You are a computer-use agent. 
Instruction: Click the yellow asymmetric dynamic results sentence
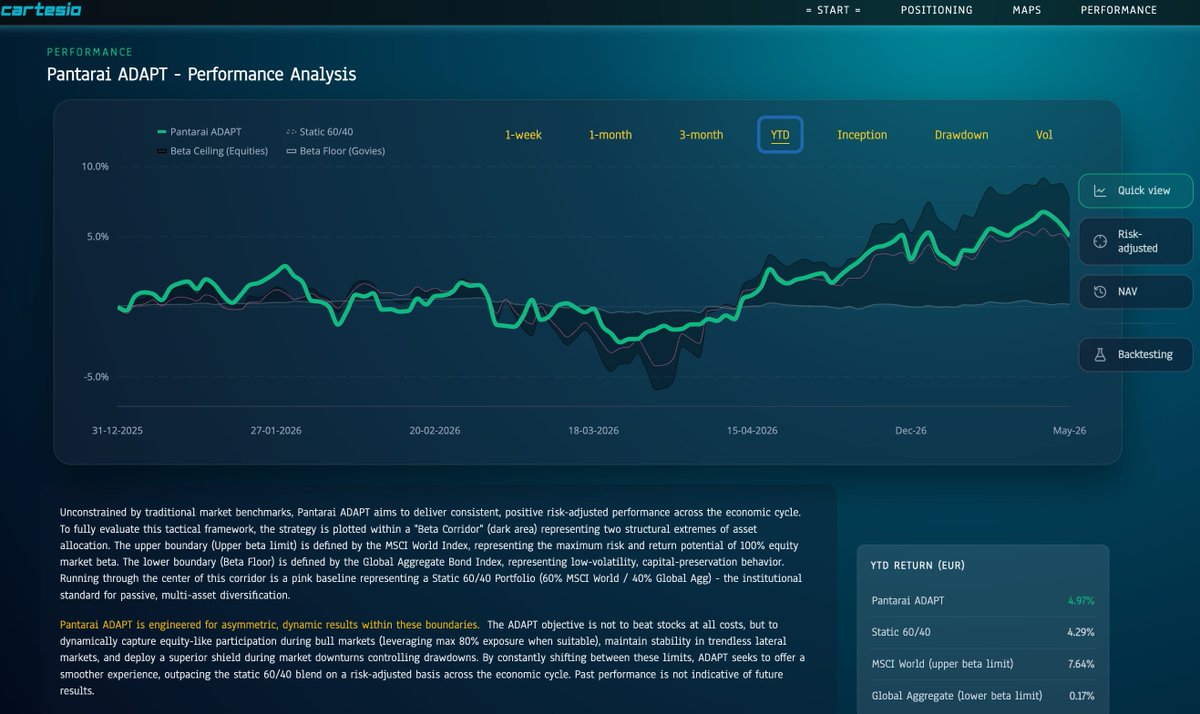point(270,624)
